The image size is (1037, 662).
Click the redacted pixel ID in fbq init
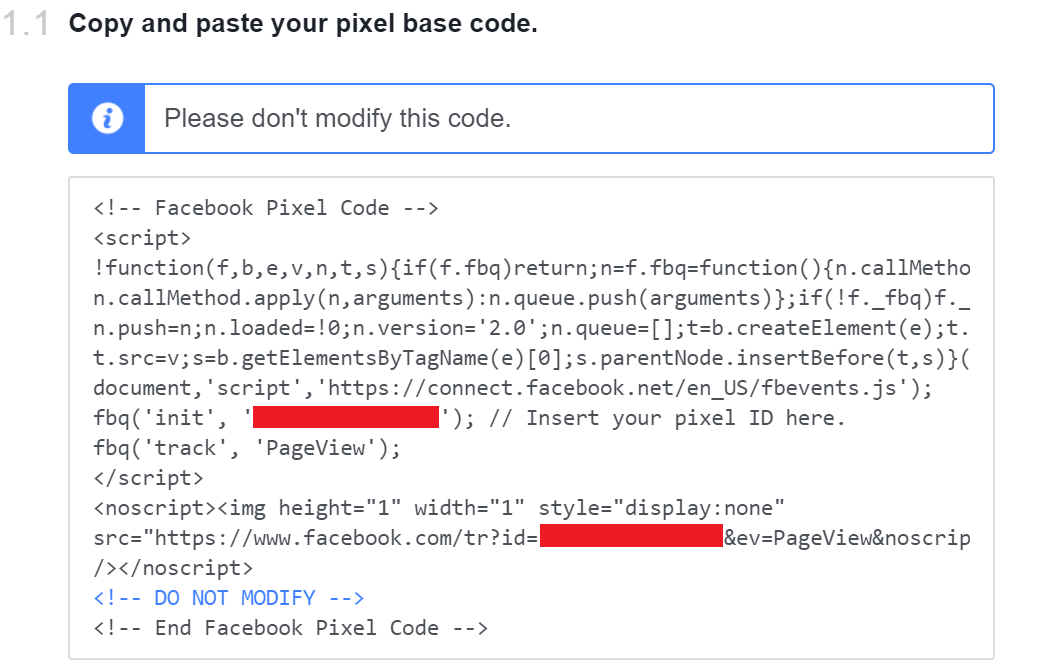click(x=346, y=417)
